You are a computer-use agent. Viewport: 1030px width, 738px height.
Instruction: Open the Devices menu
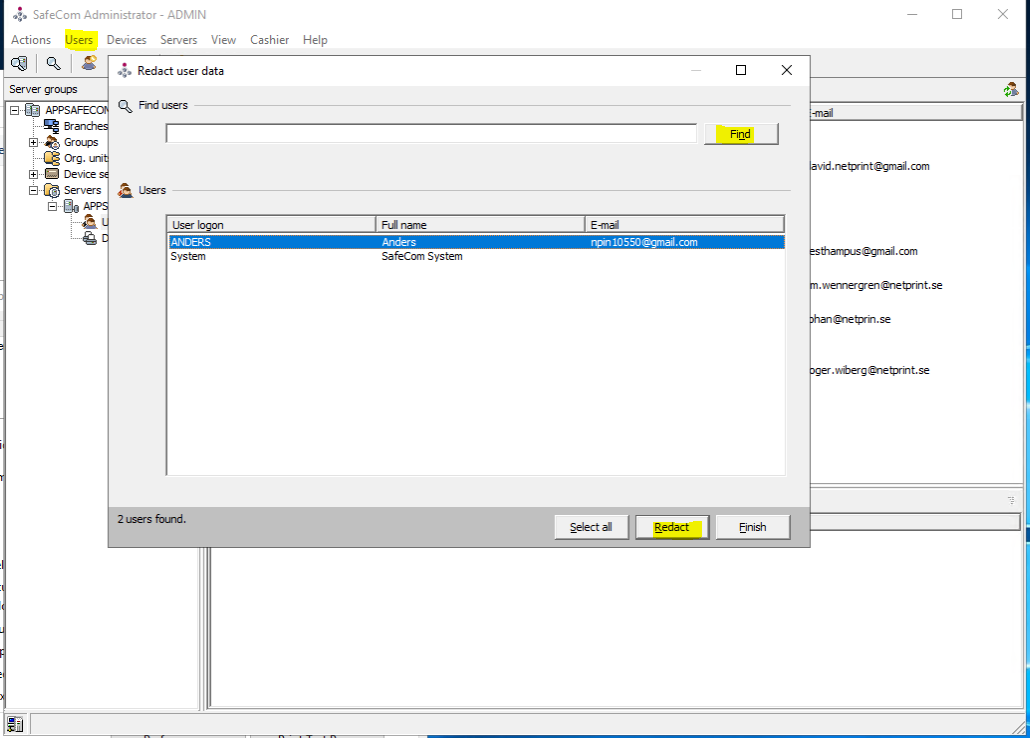pos(126,40)
